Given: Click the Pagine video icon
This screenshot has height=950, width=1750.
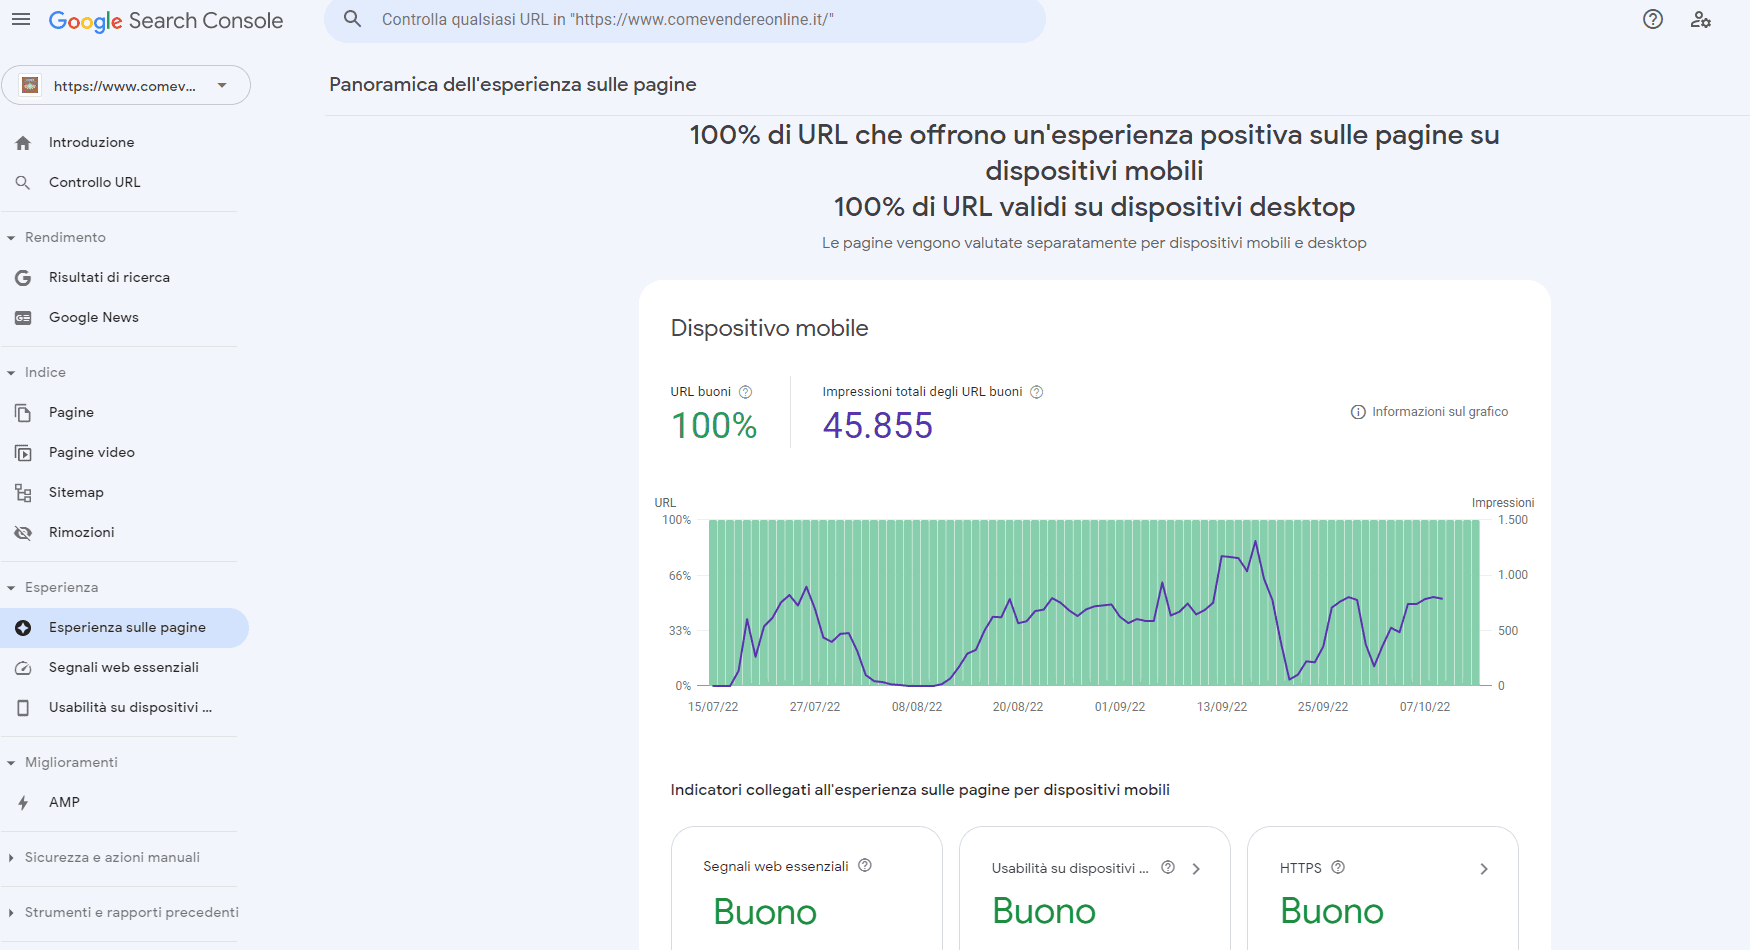Looking at the screenshot, I should (23, 452).
